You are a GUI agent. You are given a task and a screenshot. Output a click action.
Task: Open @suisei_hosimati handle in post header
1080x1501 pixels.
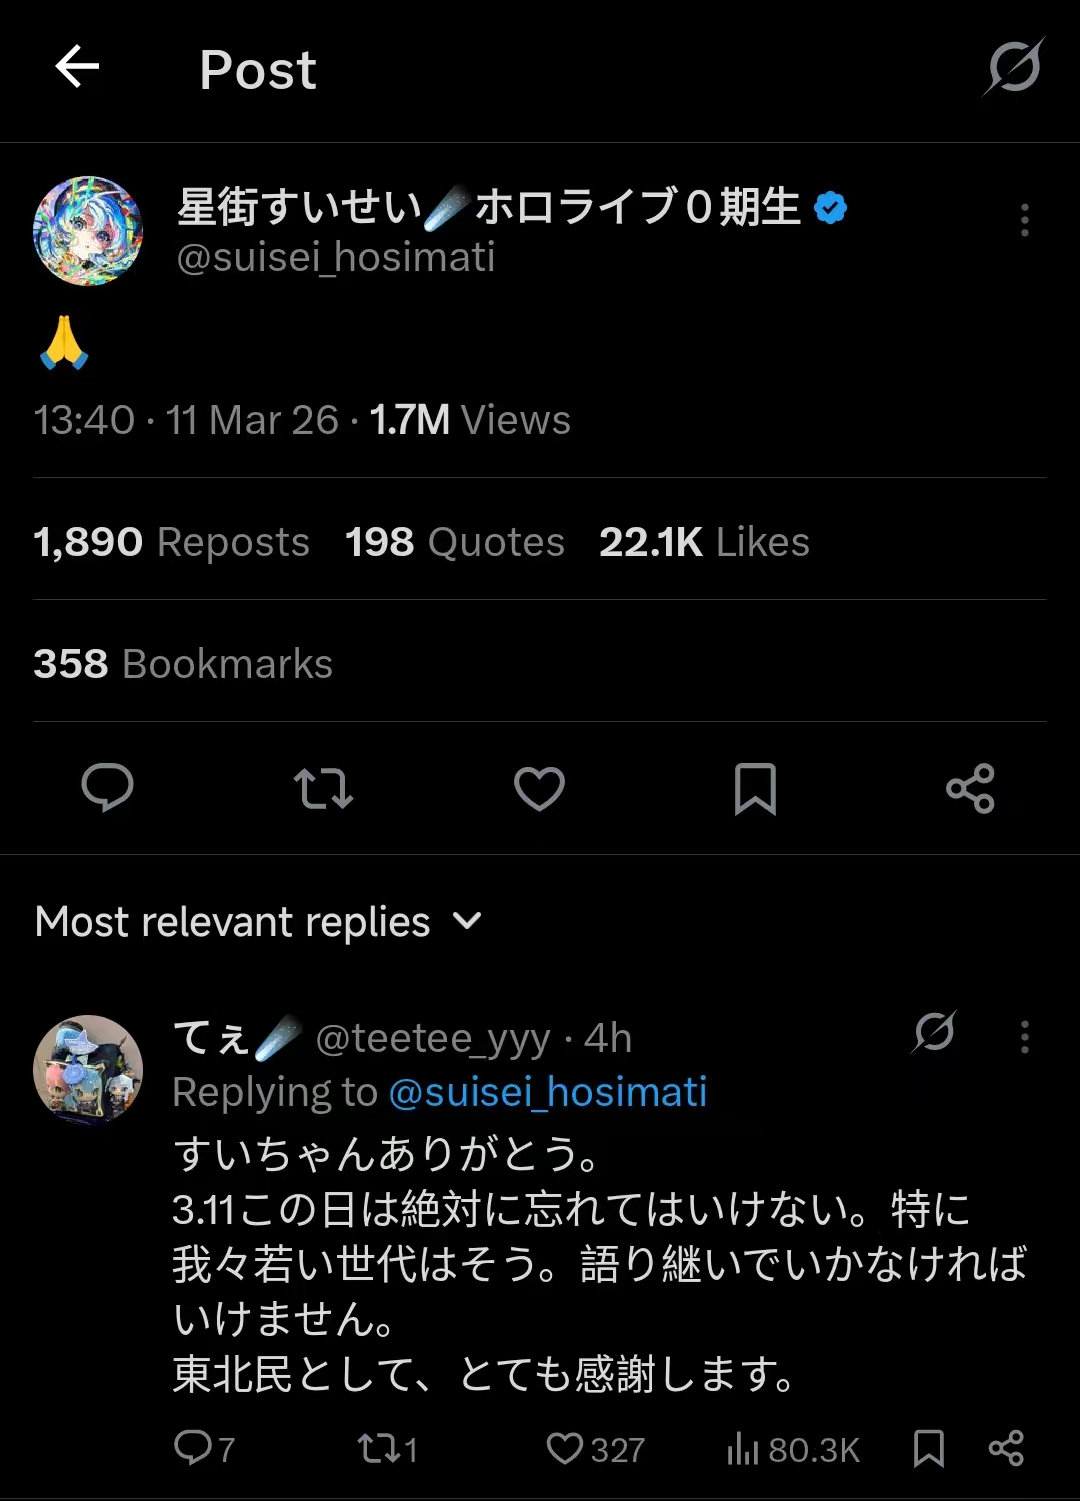click(x=336, y=258)
